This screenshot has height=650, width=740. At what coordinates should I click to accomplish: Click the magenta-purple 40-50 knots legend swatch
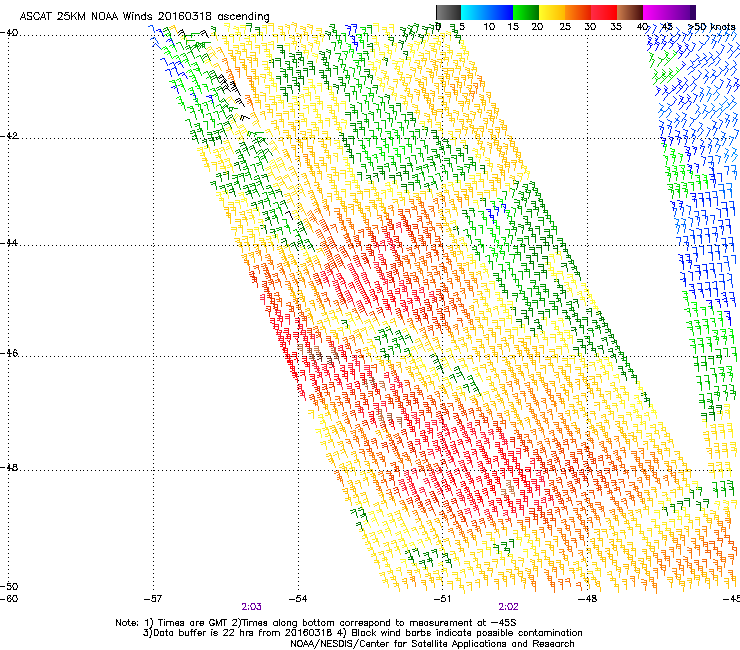tap(669, 12)
